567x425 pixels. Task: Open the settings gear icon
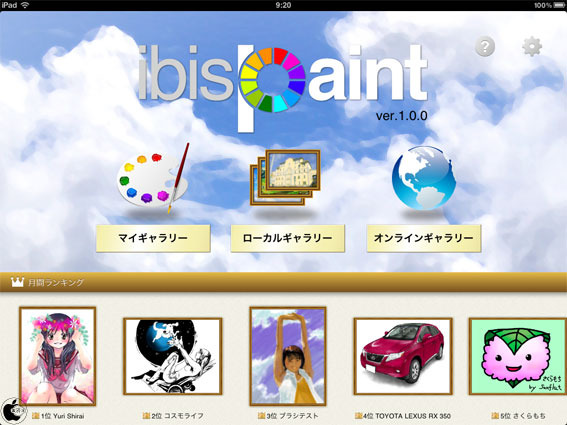coord(532,46)
